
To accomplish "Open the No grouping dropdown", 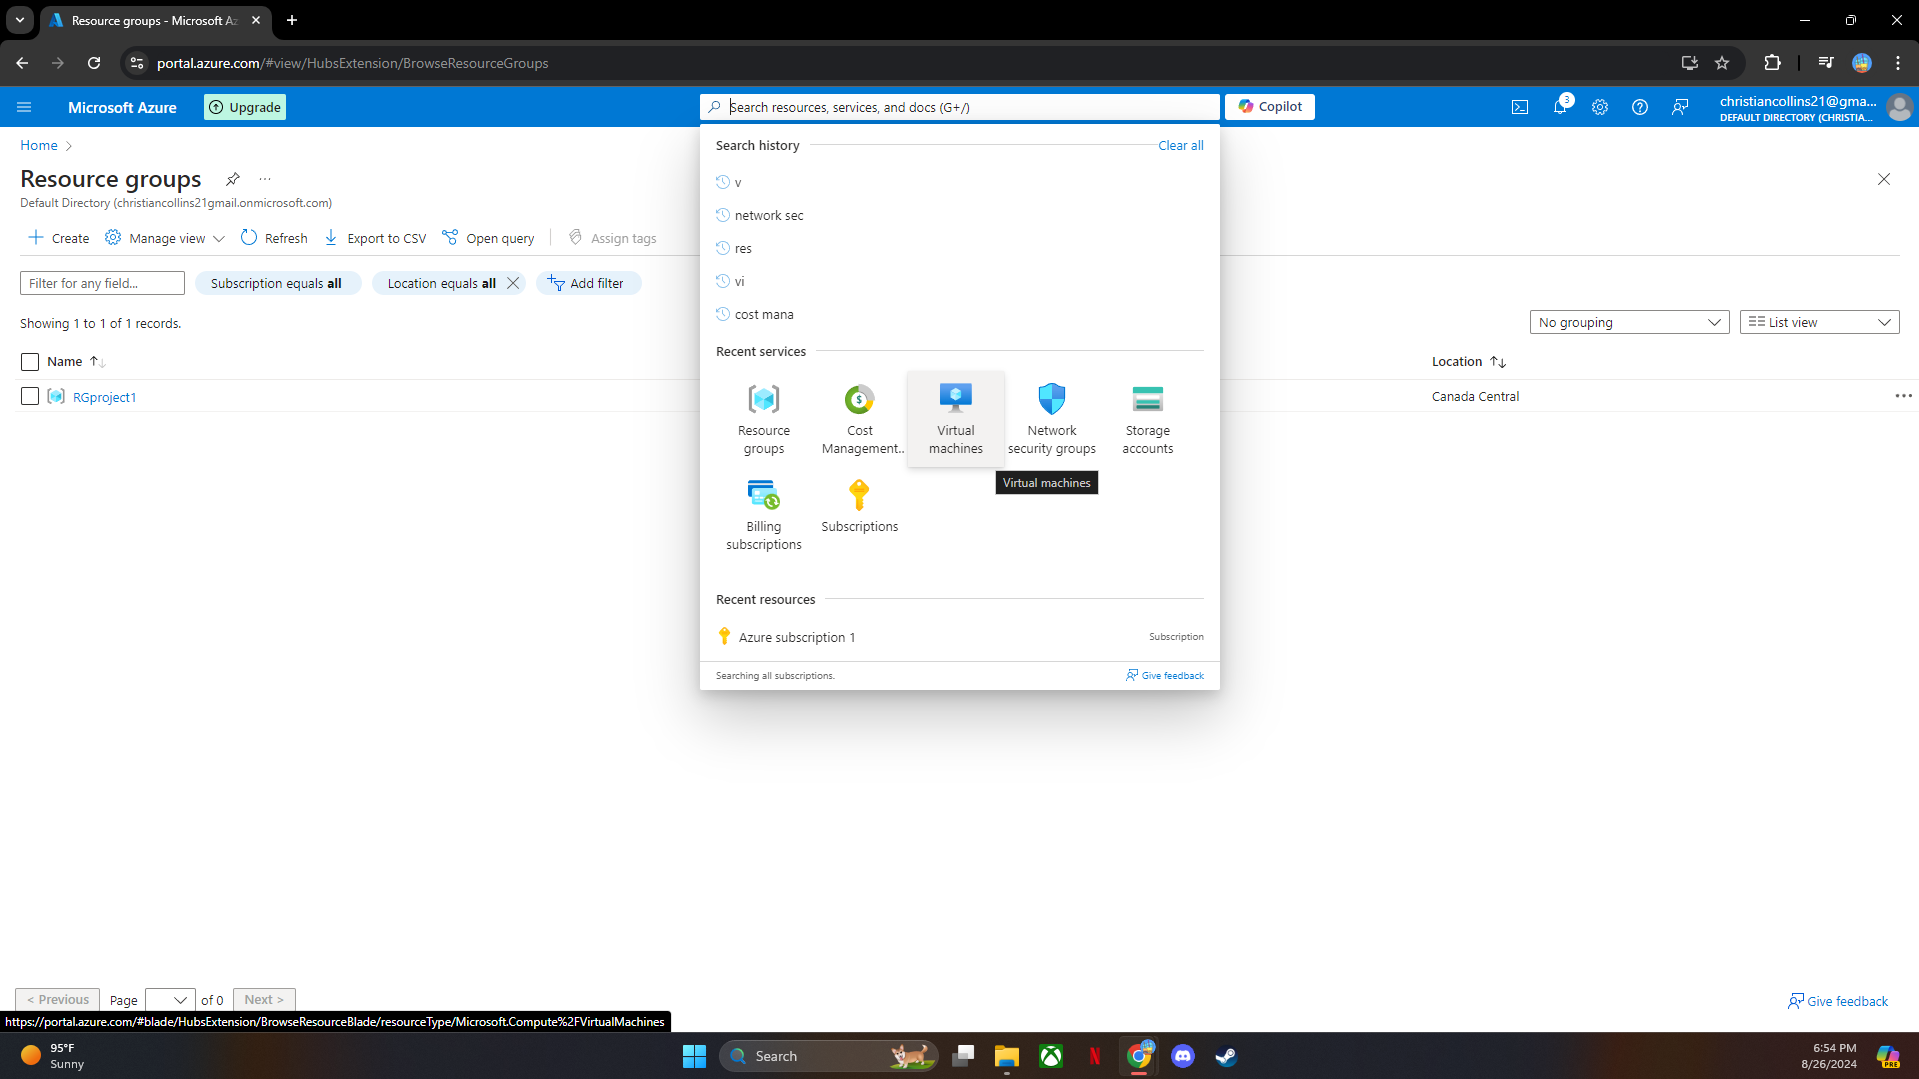I will pyautogui.click(x=1629, y=322).
